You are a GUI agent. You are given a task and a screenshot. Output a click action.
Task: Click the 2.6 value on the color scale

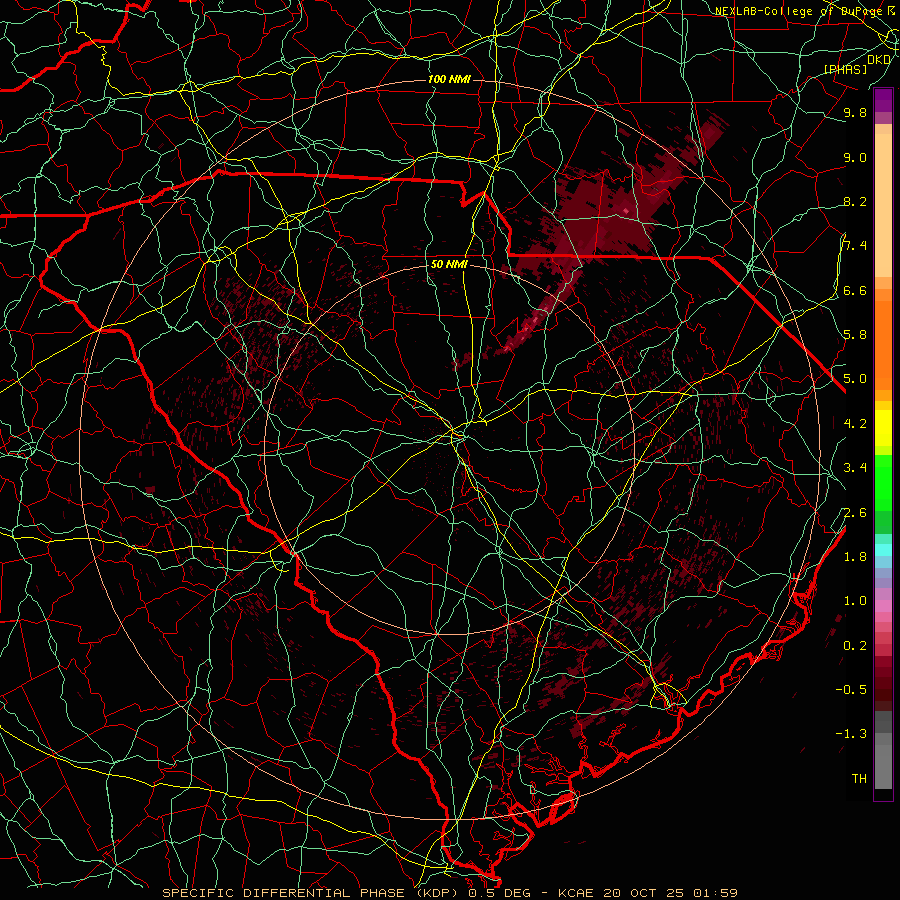tap(855, 512)
